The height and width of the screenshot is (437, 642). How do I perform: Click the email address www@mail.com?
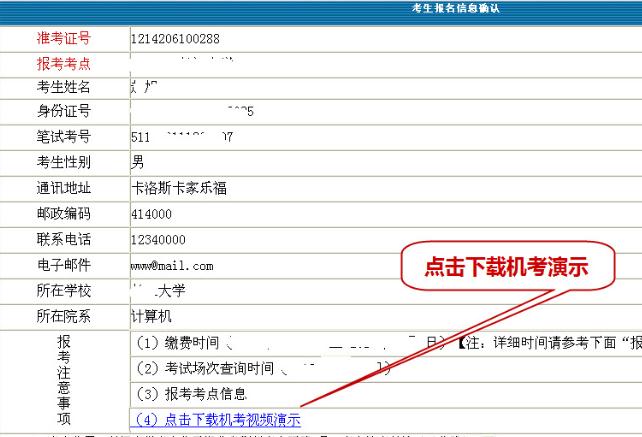pyautogui.click(x=172, y=266)
